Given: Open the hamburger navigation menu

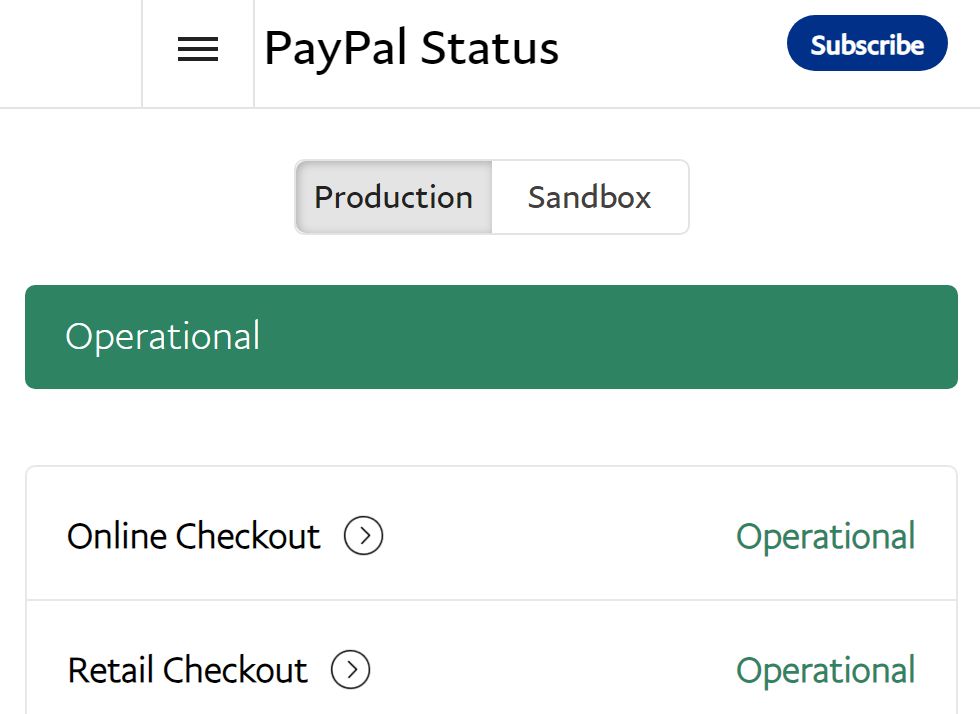Looking at the screenshot, I should point(198,49).
